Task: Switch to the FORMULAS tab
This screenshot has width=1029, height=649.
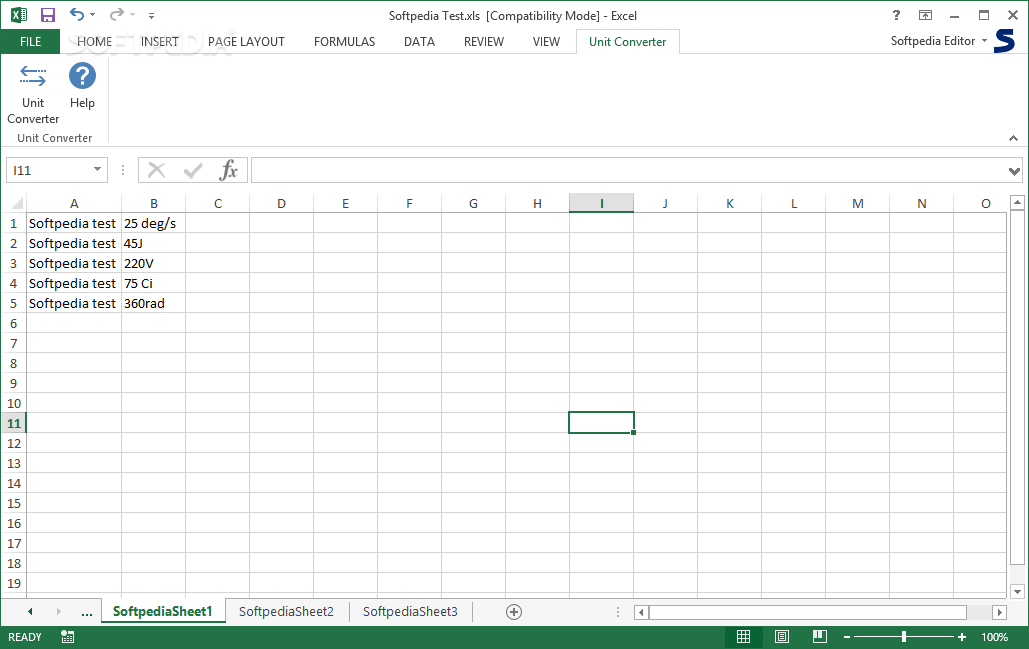Action: tap(345, 41)
